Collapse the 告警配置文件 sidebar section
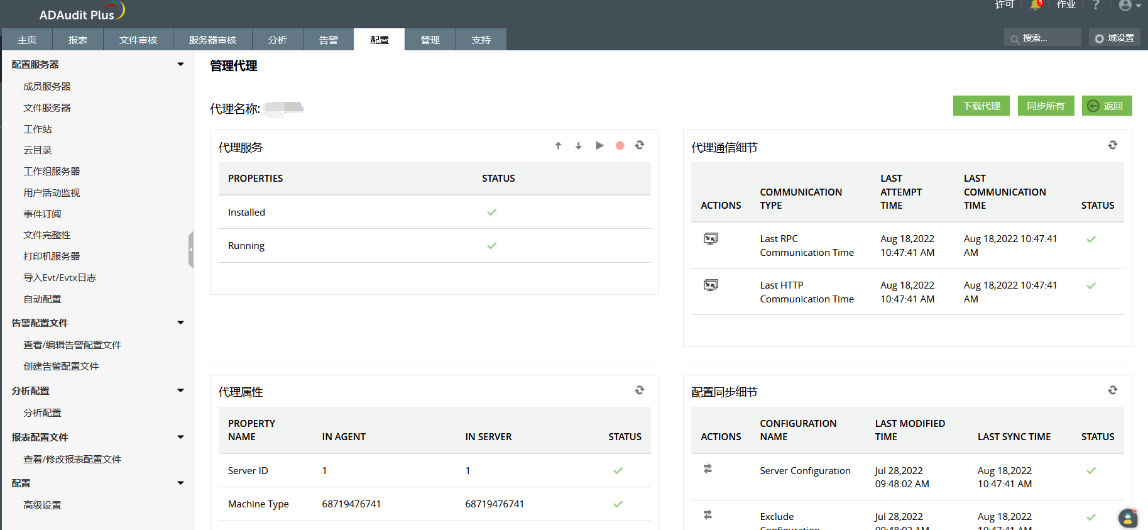1148x530 pixels. (x=180, y=323)
